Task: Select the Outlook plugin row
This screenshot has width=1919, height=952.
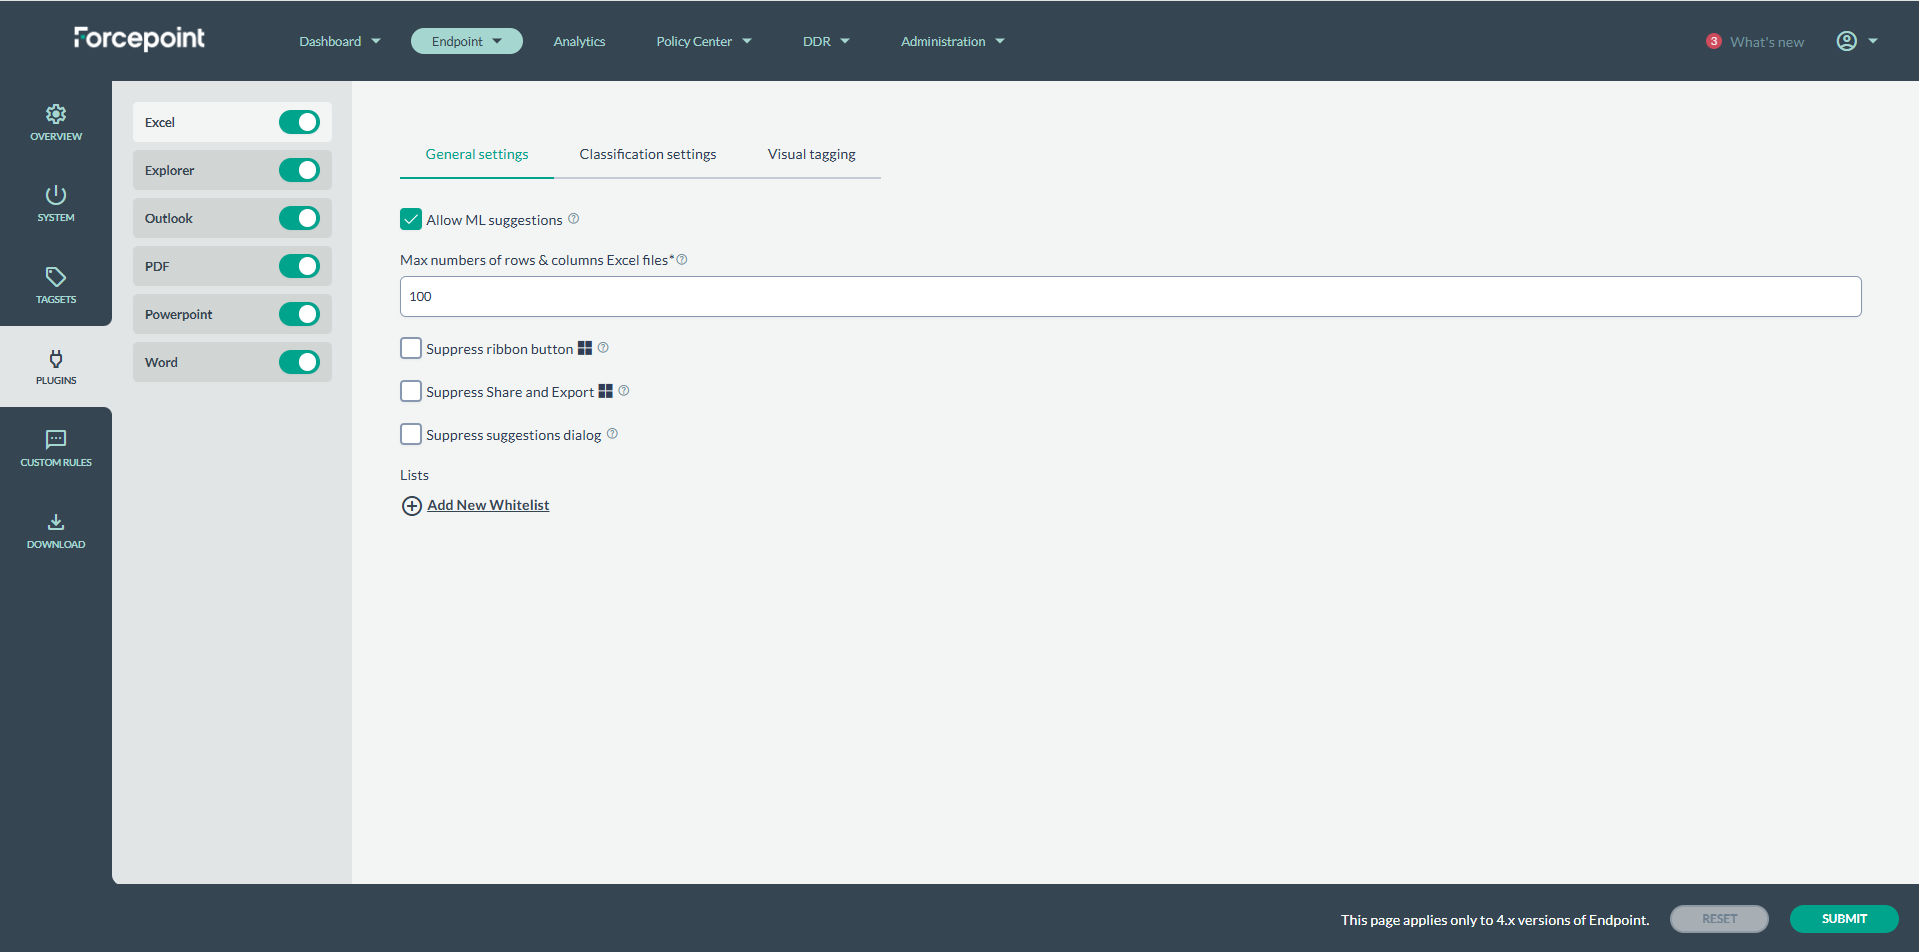Action: pos(232,218)
